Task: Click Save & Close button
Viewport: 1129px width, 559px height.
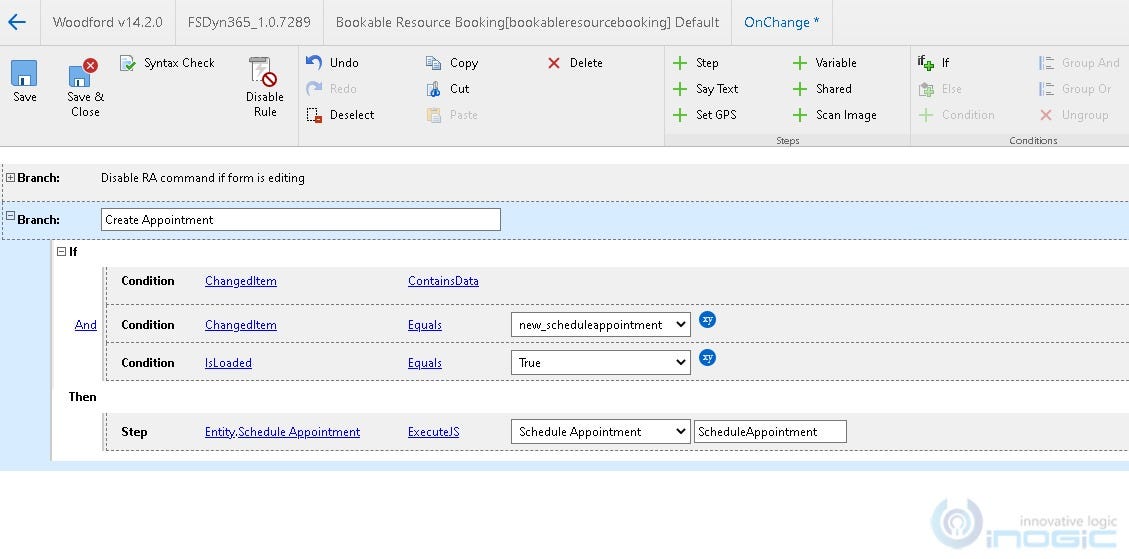Action: coord(85,88)
